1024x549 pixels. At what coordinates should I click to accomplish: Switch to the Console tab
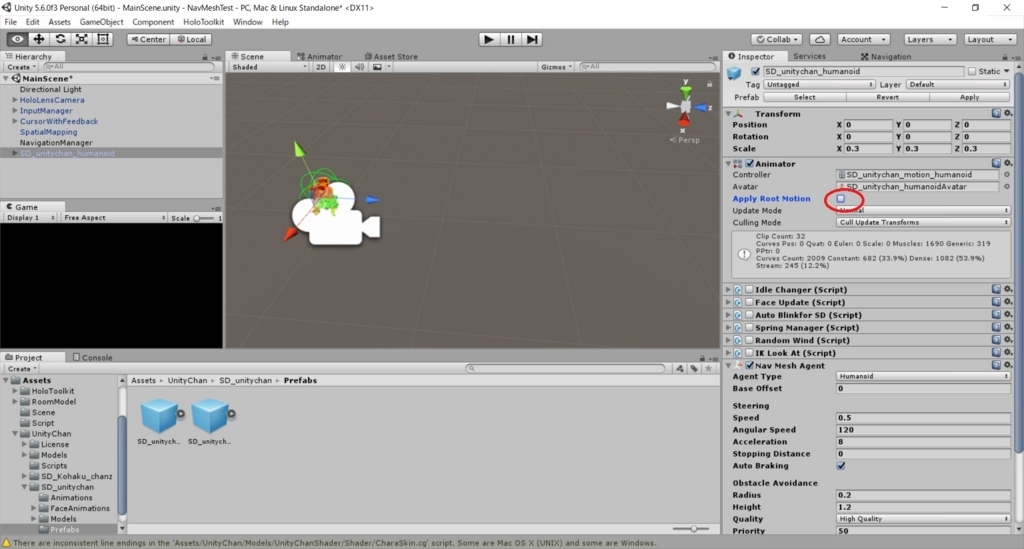click(x=92, y=357)
